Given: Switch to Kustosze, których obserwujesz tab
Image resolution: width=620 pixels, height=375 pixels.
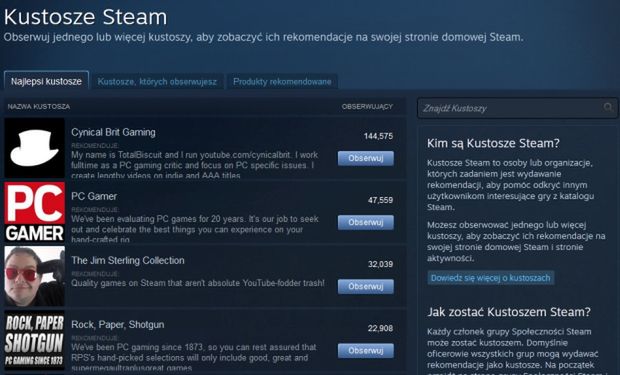Looking at the screenshot, I should [x=157, y=82].
